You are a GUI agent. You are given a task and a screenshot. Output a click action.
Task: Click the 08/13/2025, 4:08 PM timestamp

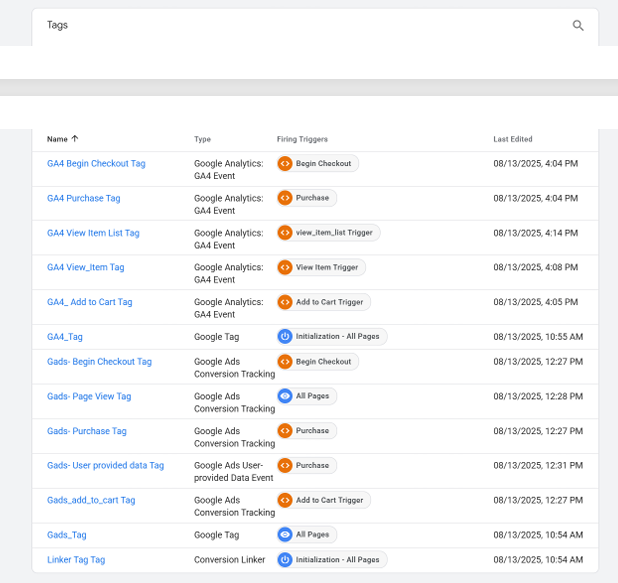(x=536, y=267)
